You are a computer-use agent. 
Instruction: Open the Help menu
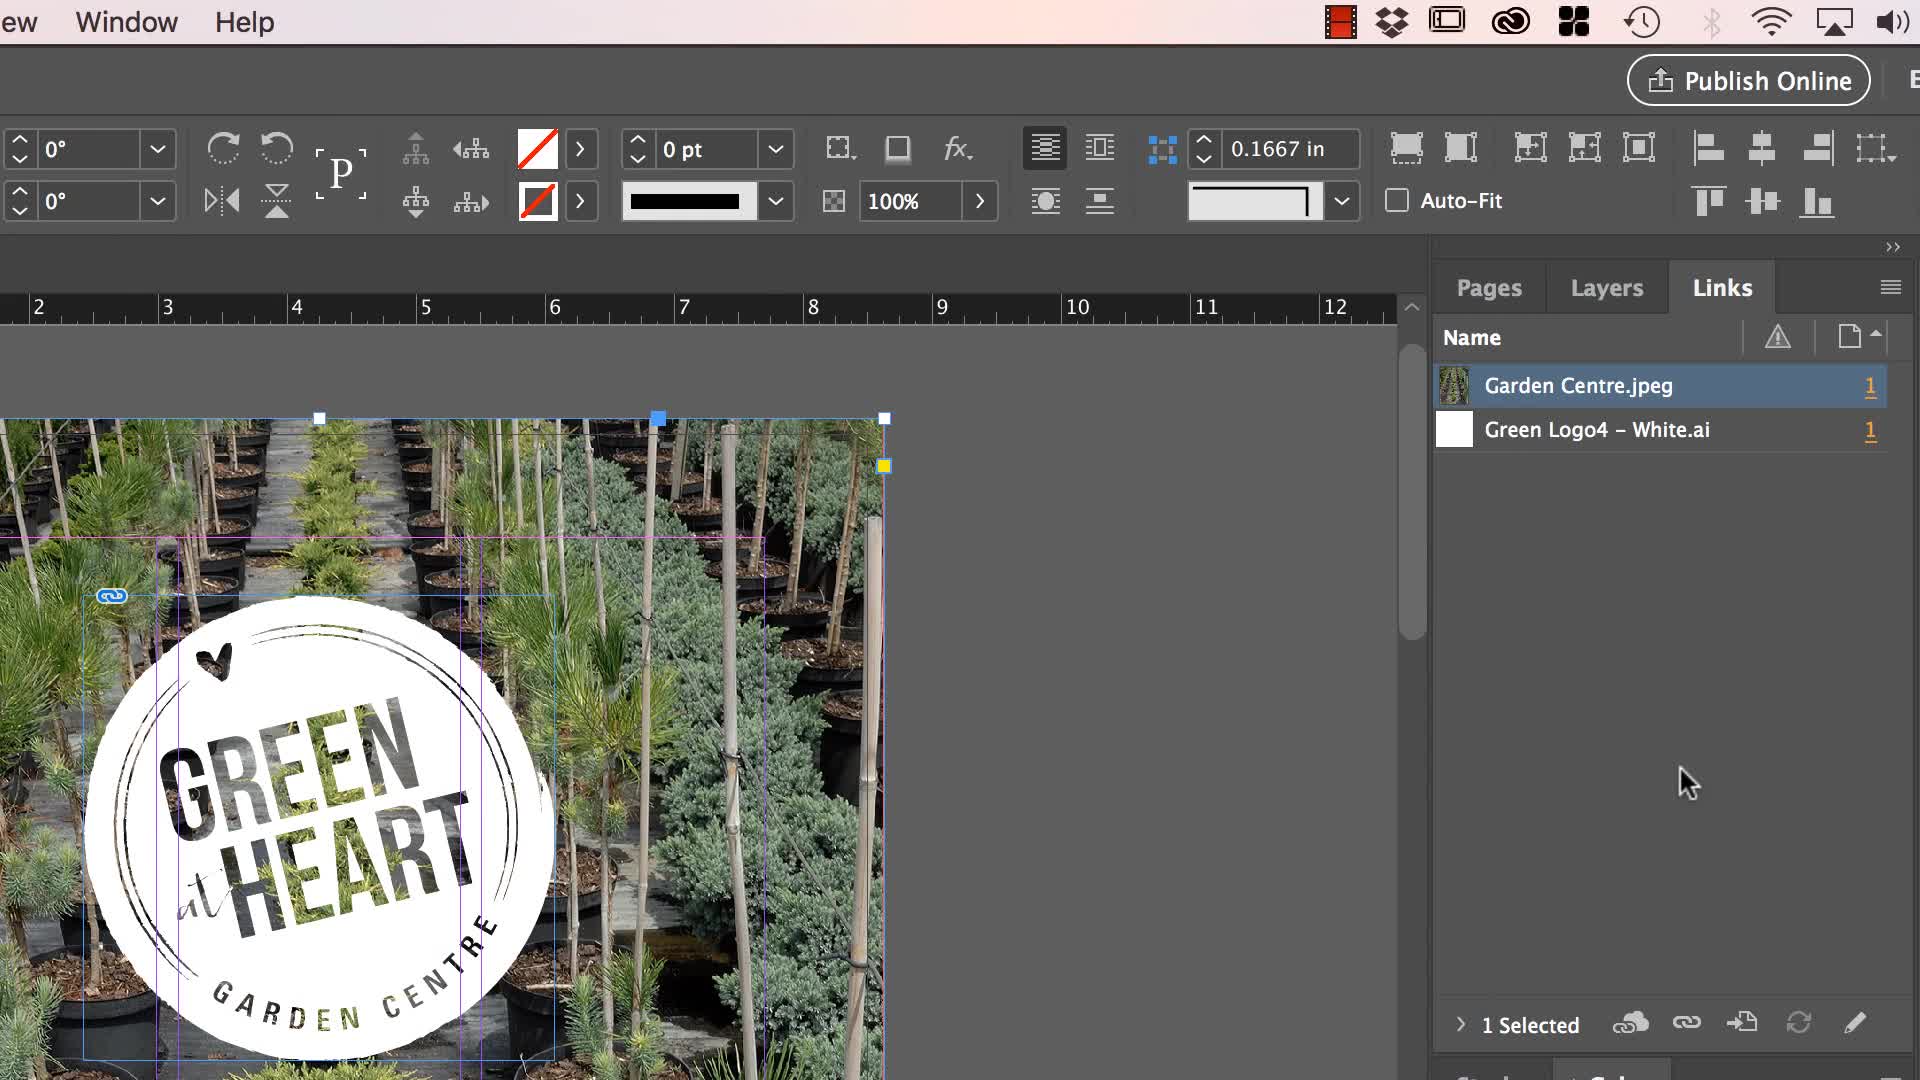point(244,22)
